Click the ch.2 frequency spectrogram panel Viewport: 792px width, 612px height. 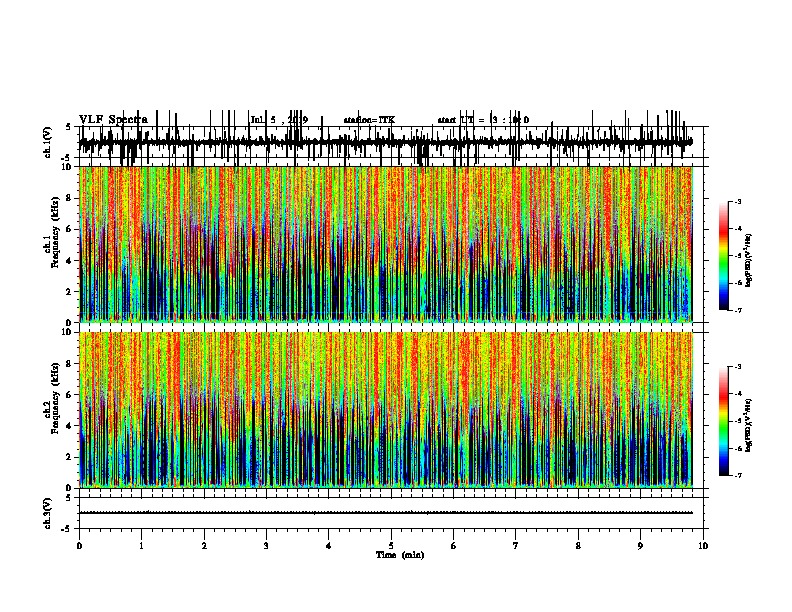[386, 410]
